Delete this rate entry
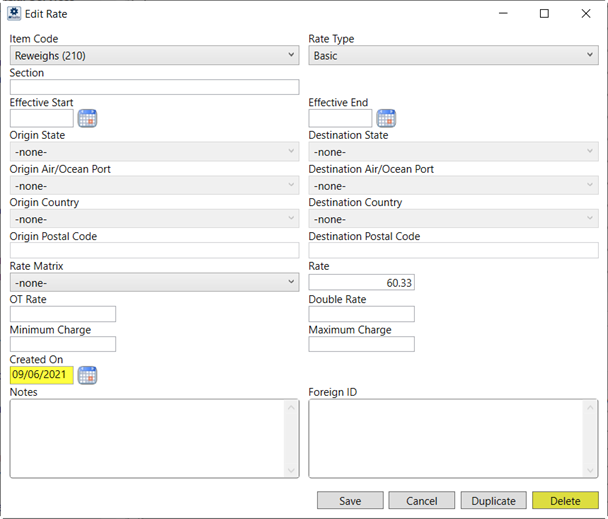 [565, 500]
